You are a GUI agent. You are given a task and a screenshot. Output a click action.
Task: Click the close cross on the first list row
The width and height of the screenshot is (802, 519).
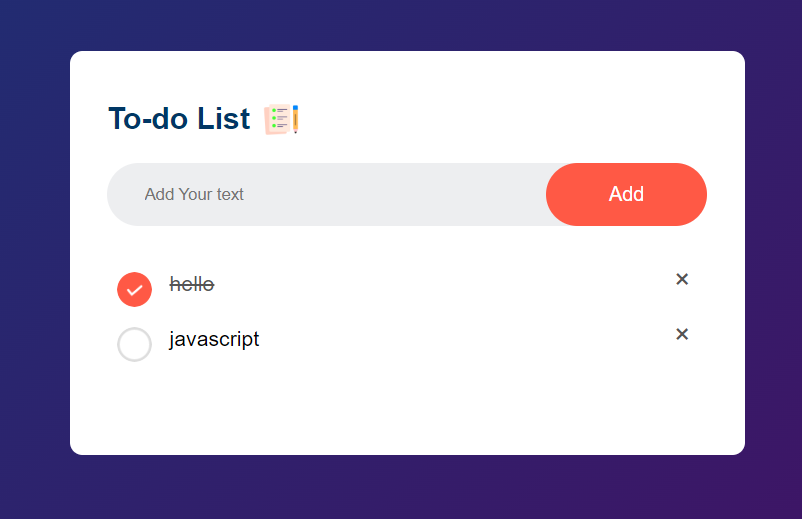tap(682, 279)
